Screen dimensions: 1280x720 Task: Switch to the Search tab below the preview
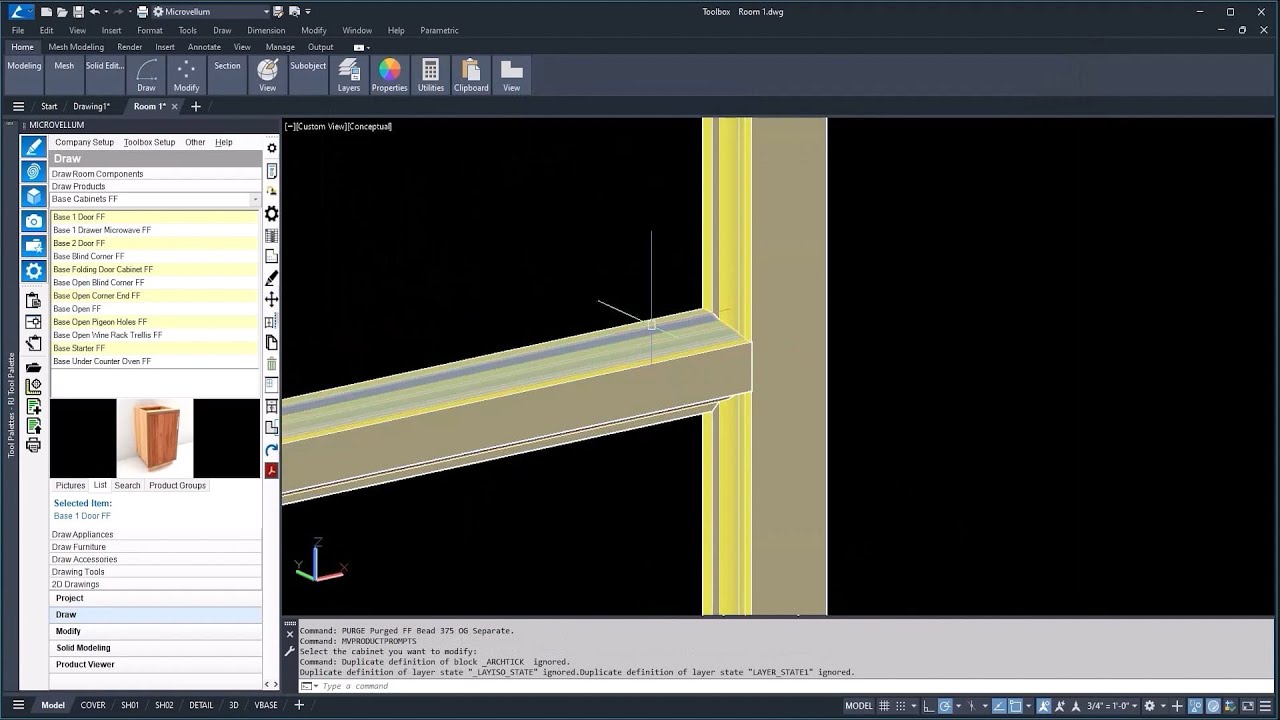(128, 486)
